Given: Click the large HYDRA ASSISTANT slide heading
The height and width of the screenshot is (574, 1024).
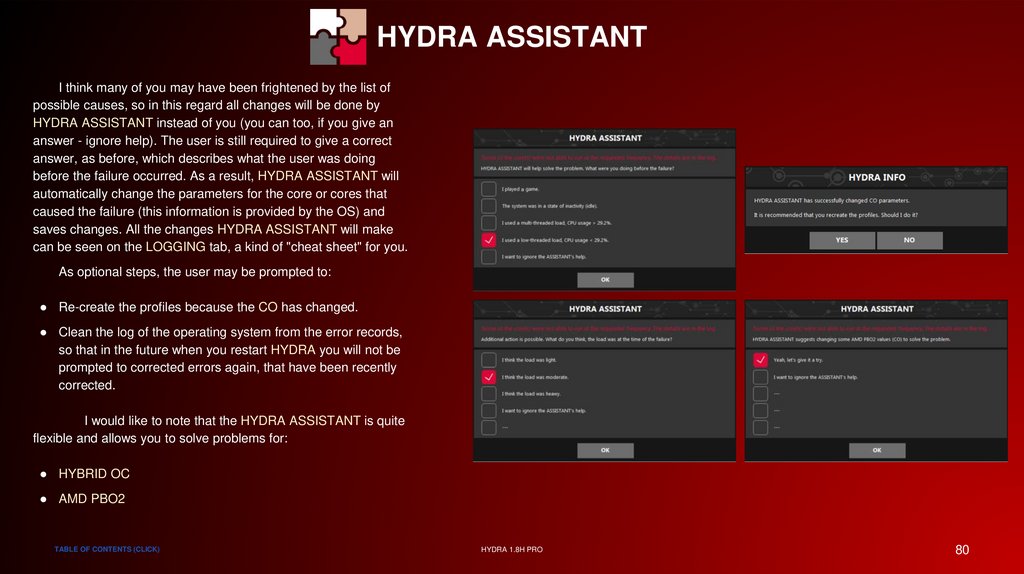Looking at the screenshot, I should (x=511, y=37).
